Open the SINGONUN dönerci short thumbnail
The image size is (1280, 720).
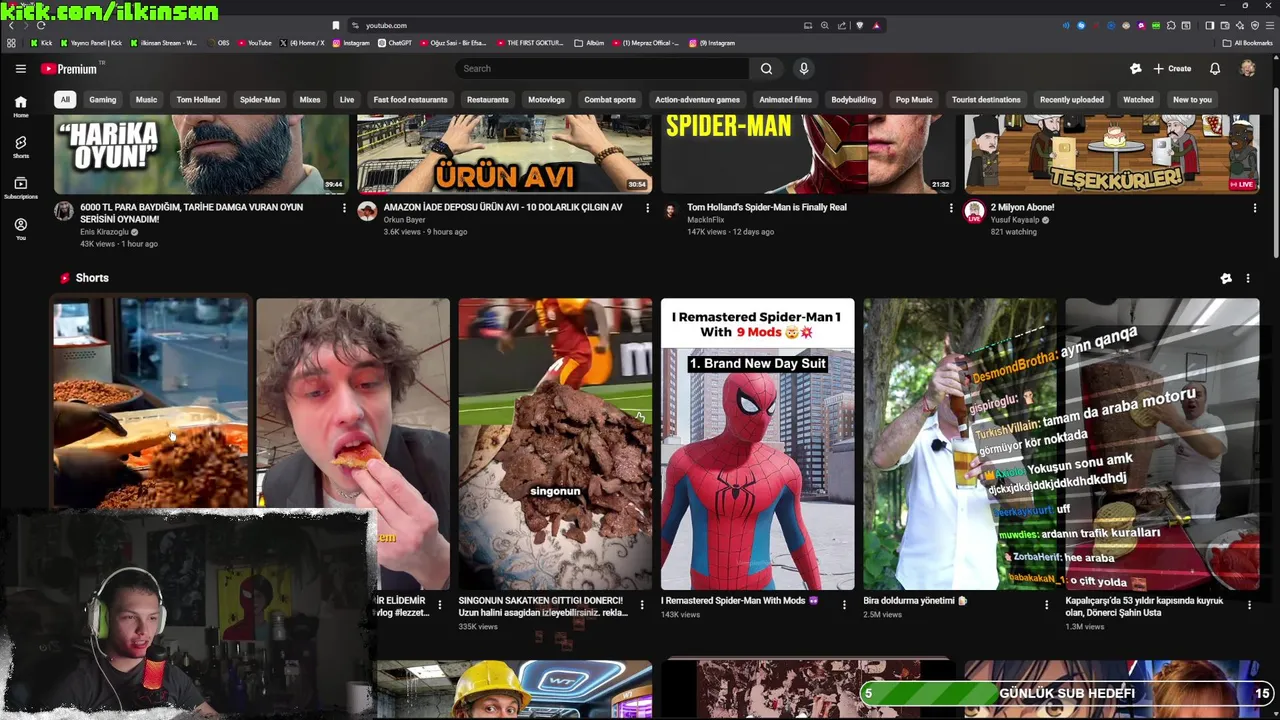tap(555, 444)
